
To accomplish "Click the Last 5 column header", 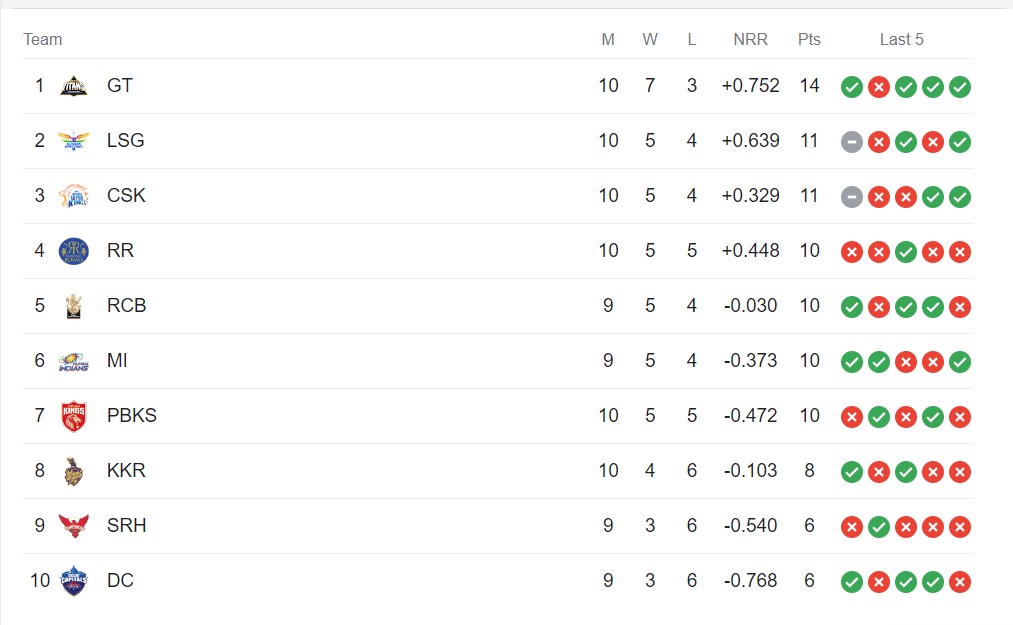I will tap(902, 40).
